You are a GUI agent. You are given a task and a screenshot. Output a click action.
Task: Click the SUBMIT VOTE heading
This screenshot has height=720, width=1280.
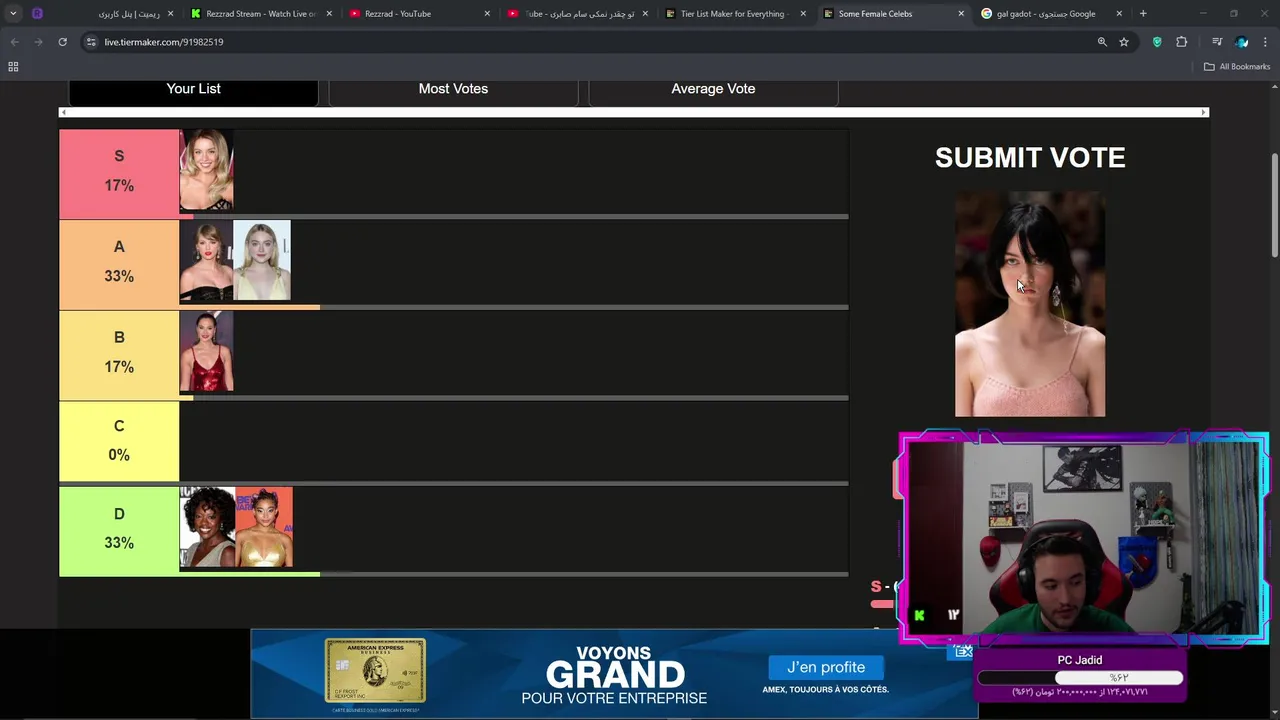coord(1030,158)
